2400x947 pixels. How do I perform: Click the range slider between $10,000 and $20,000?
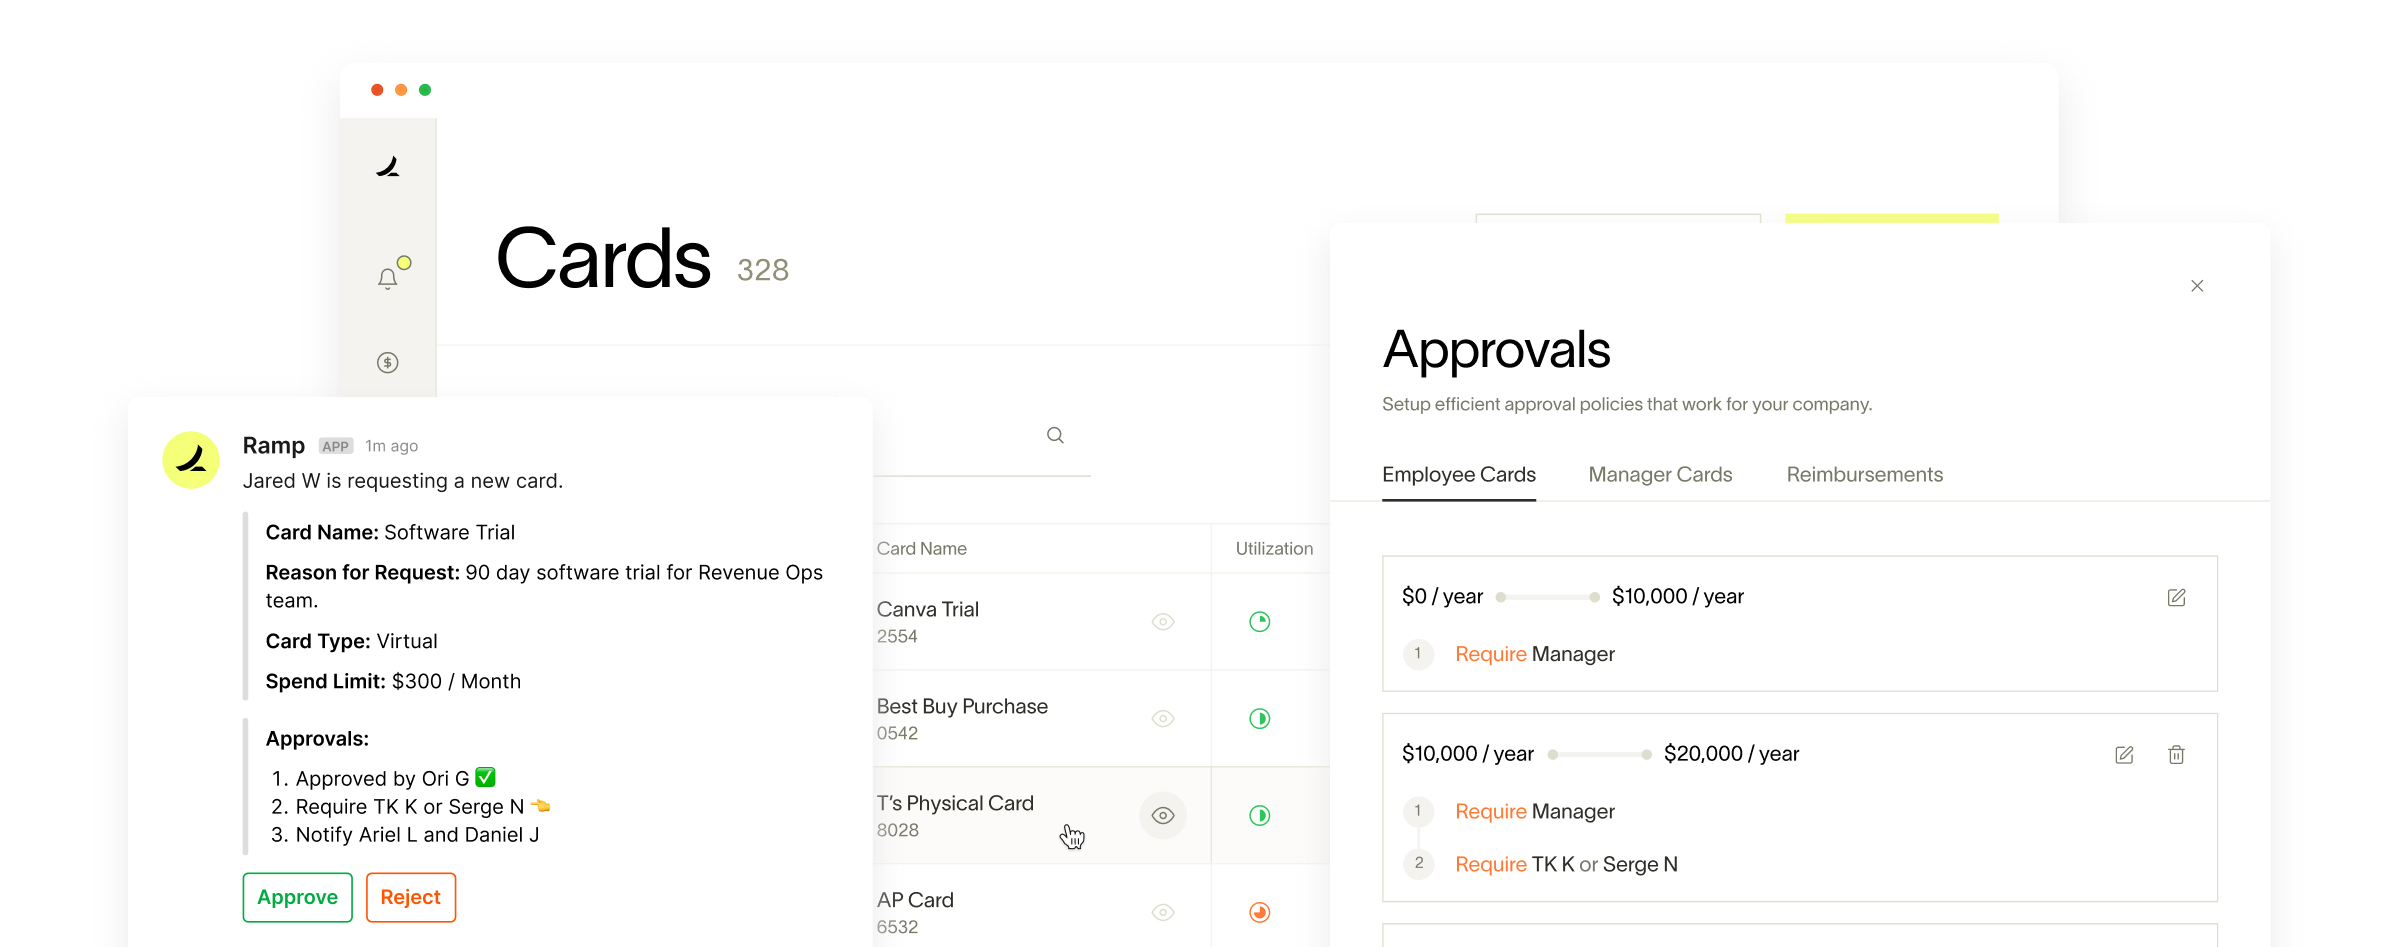point(1599,755)
